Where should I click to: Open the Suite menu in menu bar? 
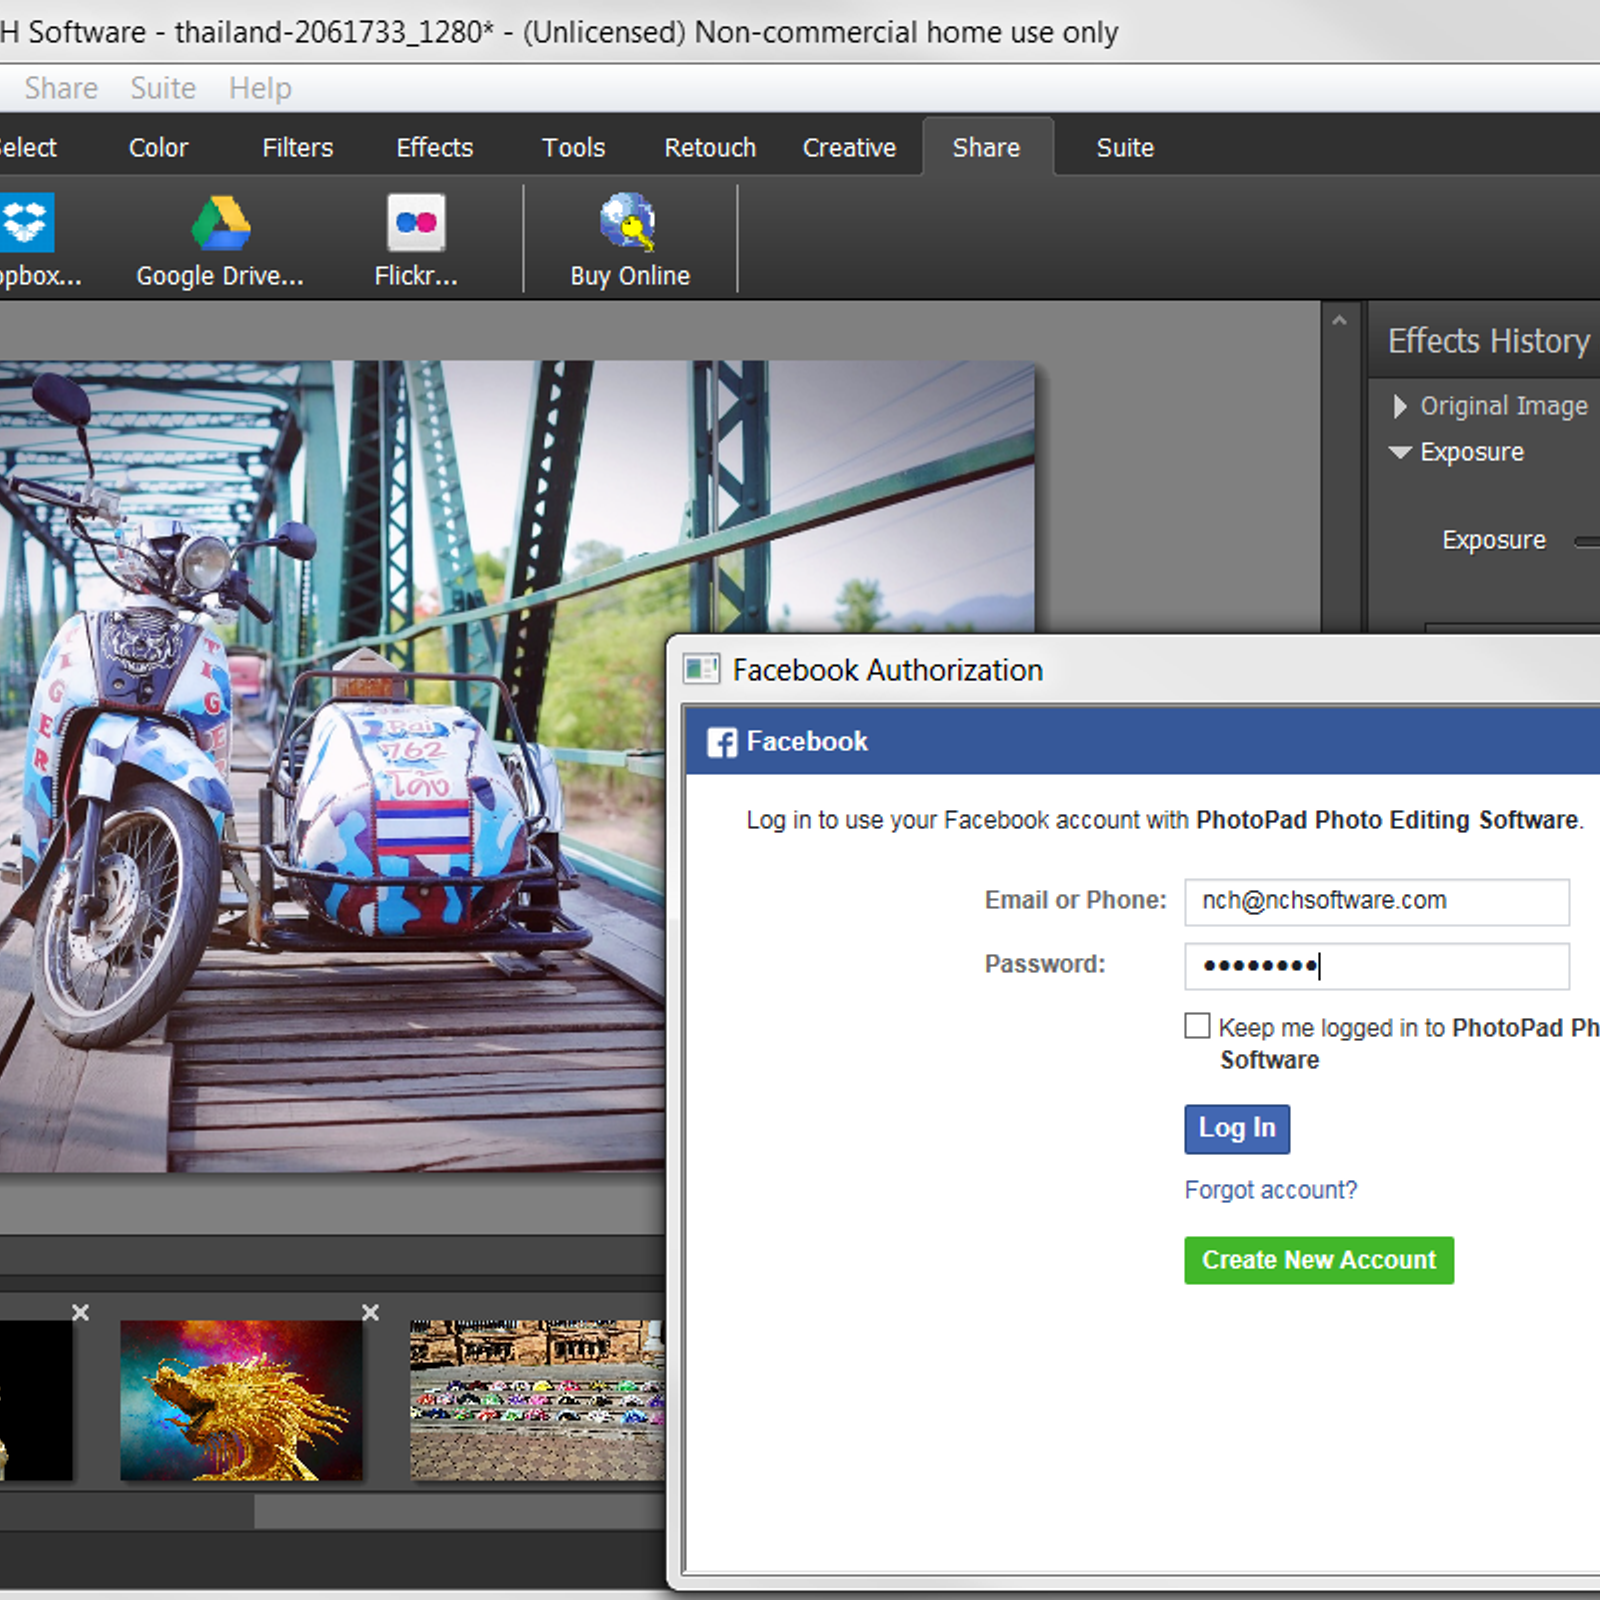point(163,88)
